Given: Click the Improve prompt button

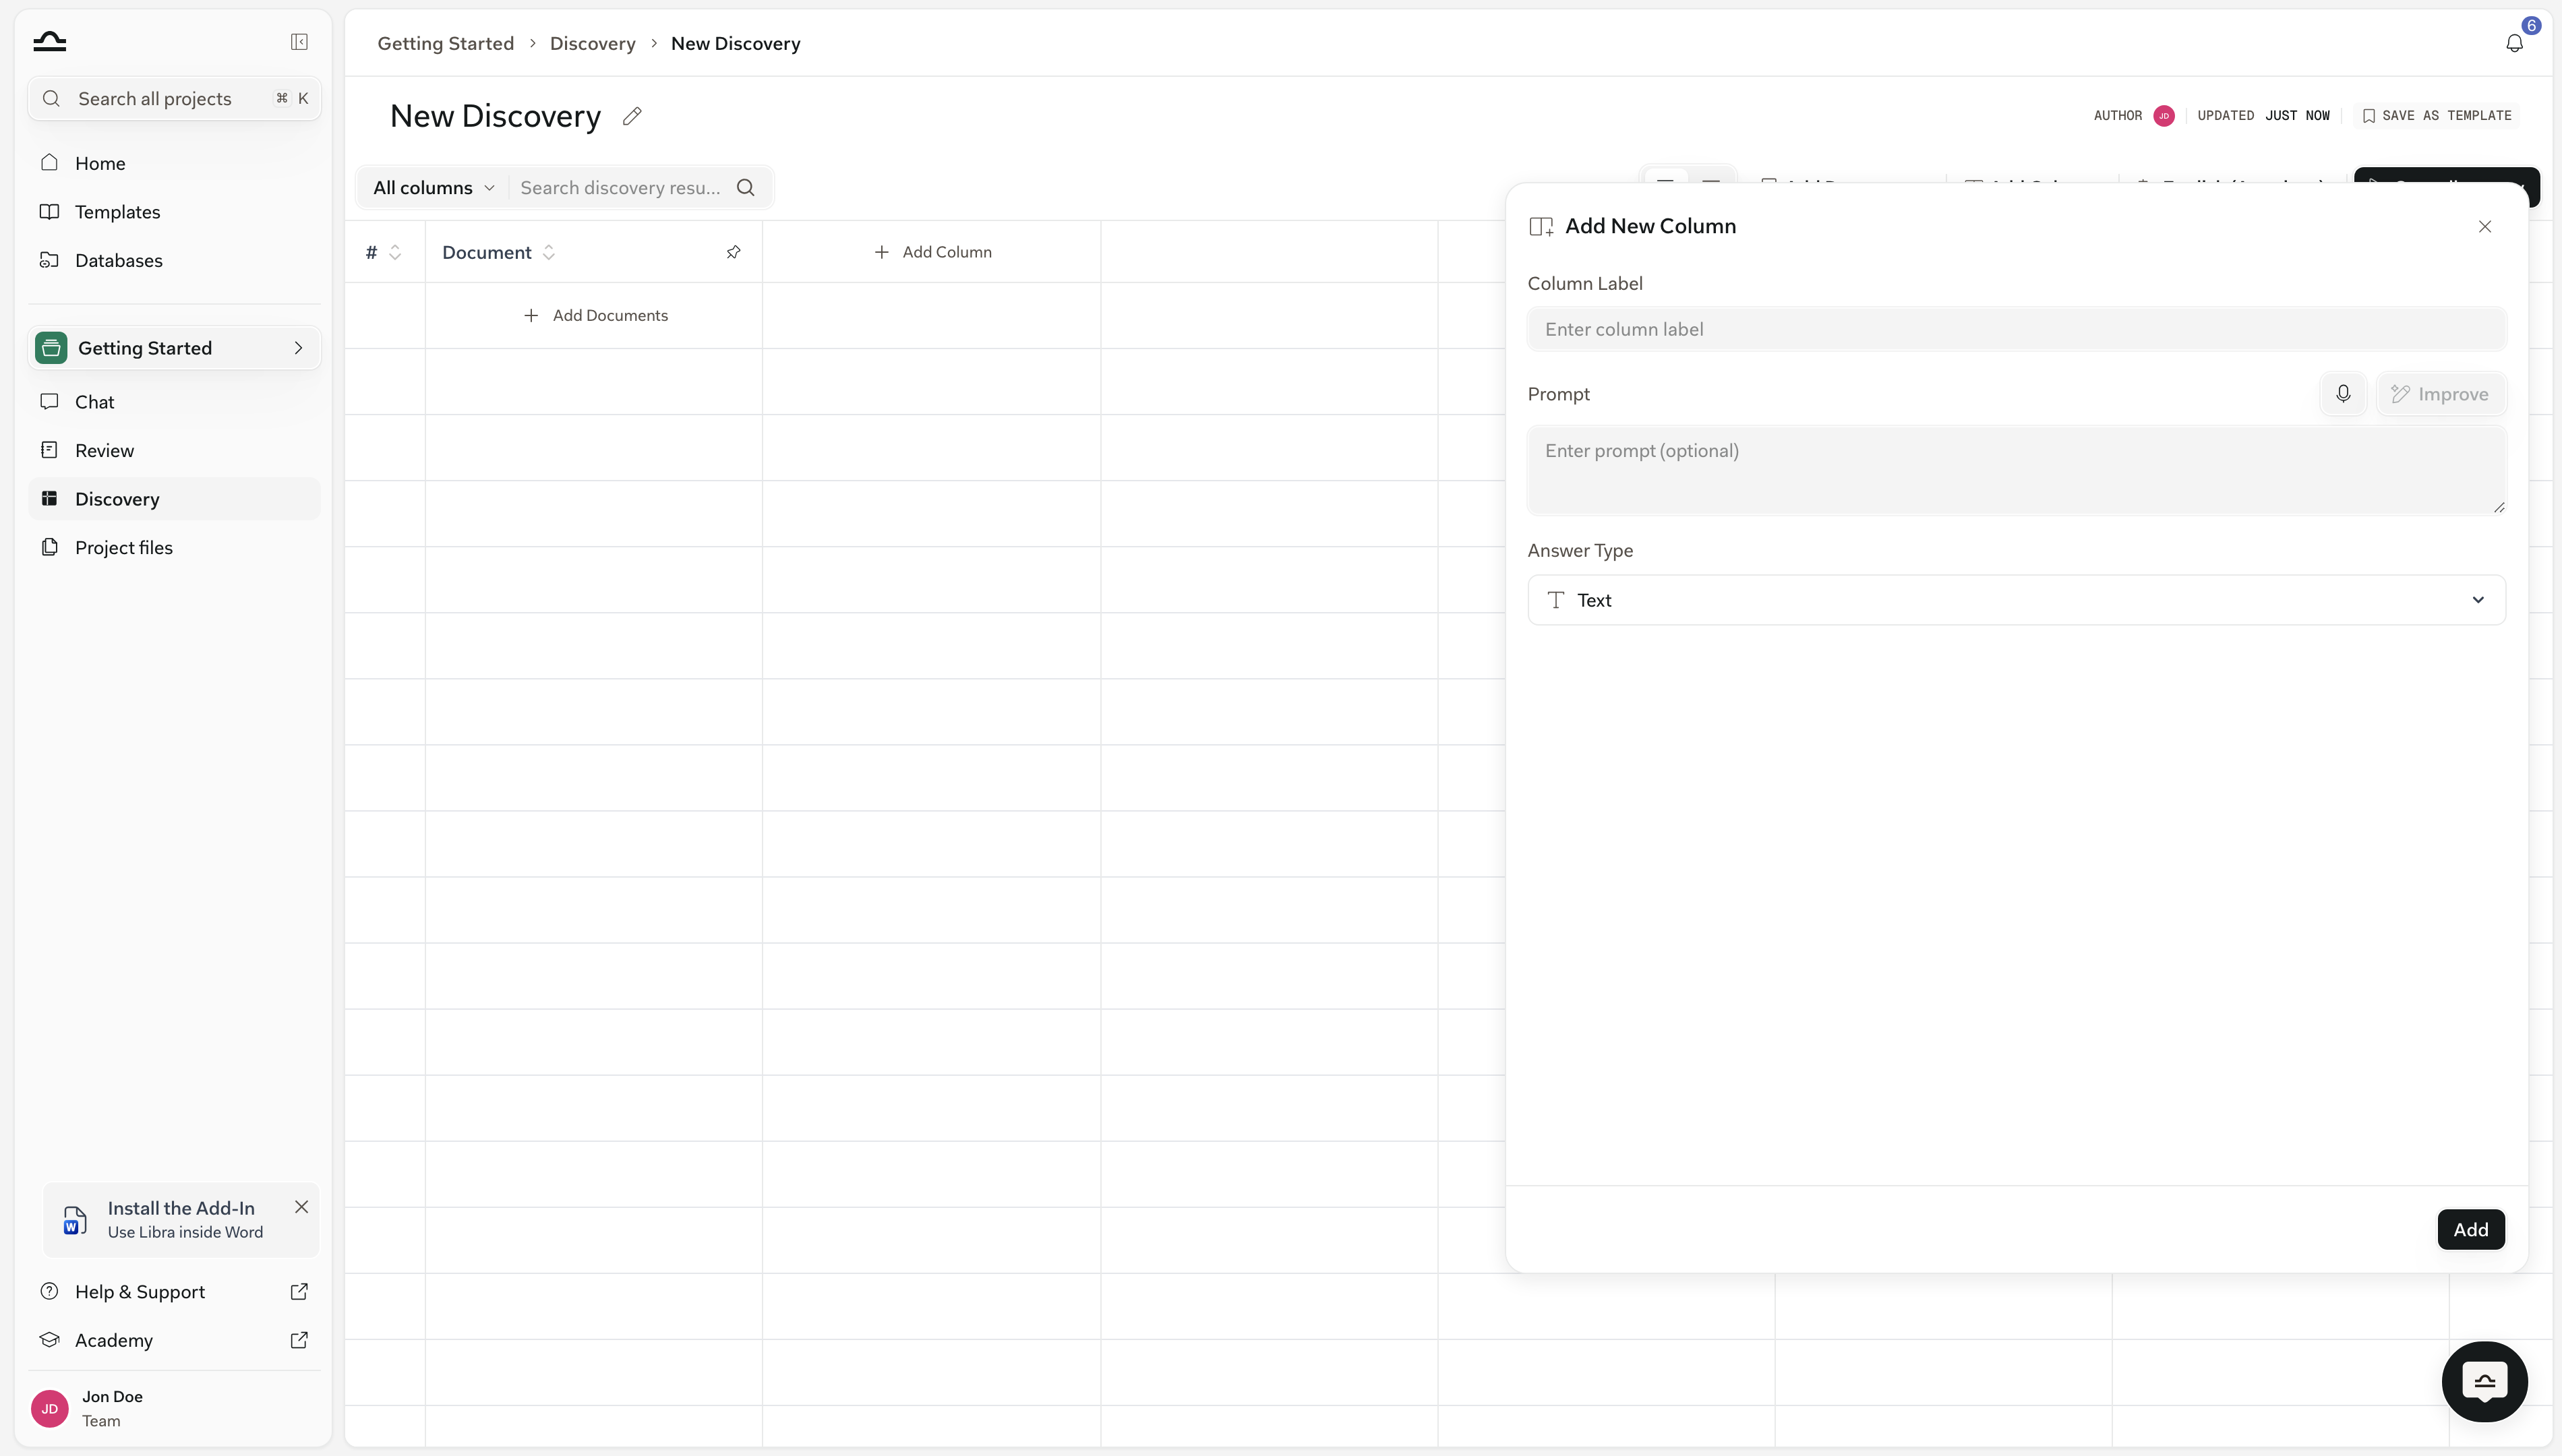Looking at the screenshot, I should point(2440,394).
